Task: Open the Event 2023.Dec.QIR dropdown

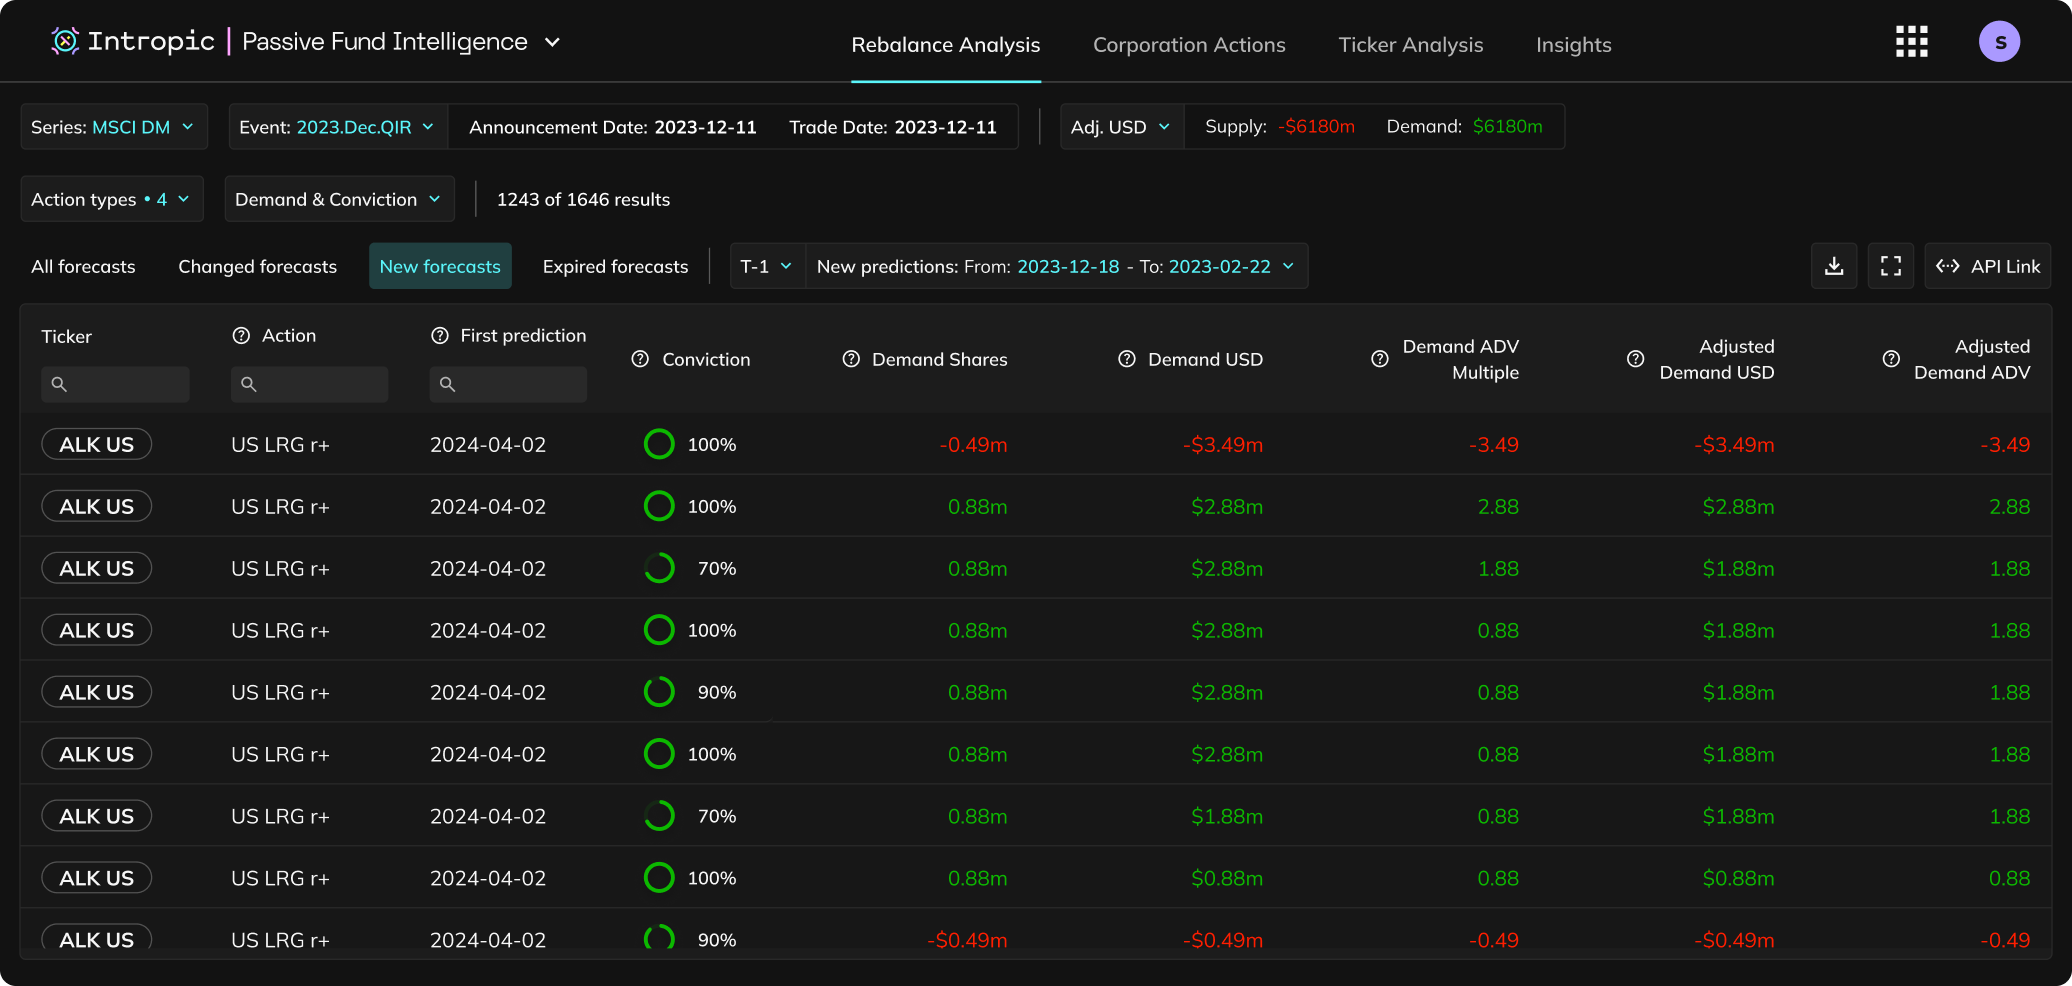Action: [x=337, y=127]
